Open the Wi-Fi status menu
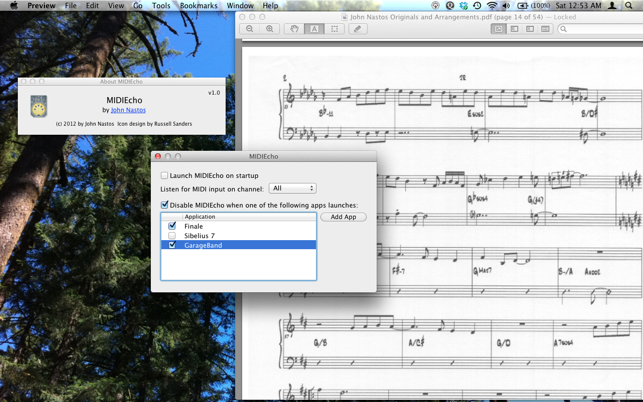The width and height of the screenshot is (643, 402). (x=492, y=5)
